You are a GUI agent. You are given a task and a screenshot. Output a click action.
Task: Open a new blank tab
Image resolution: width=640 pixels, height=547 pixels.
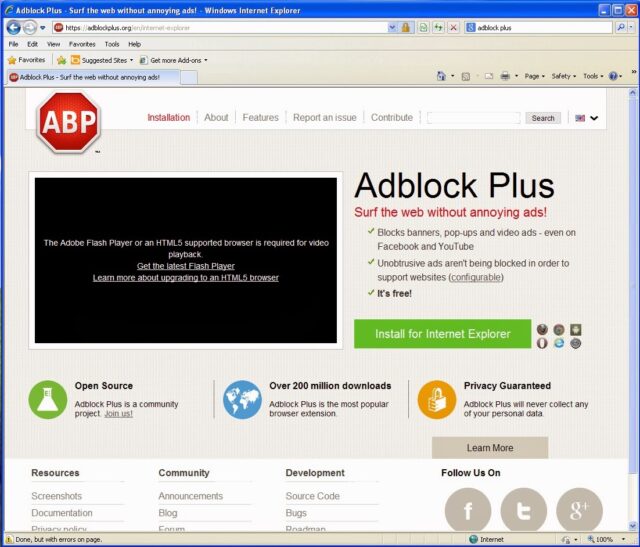[189, 77]
